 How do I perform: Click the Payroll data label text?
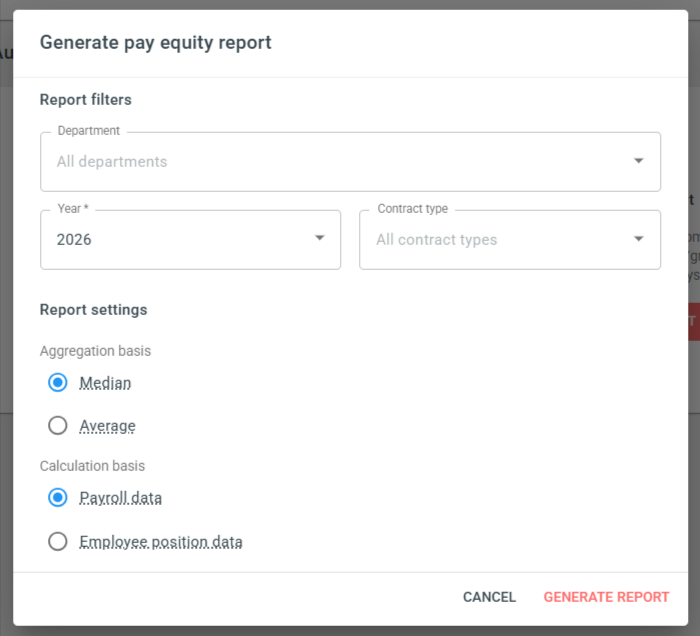point(121,498)
